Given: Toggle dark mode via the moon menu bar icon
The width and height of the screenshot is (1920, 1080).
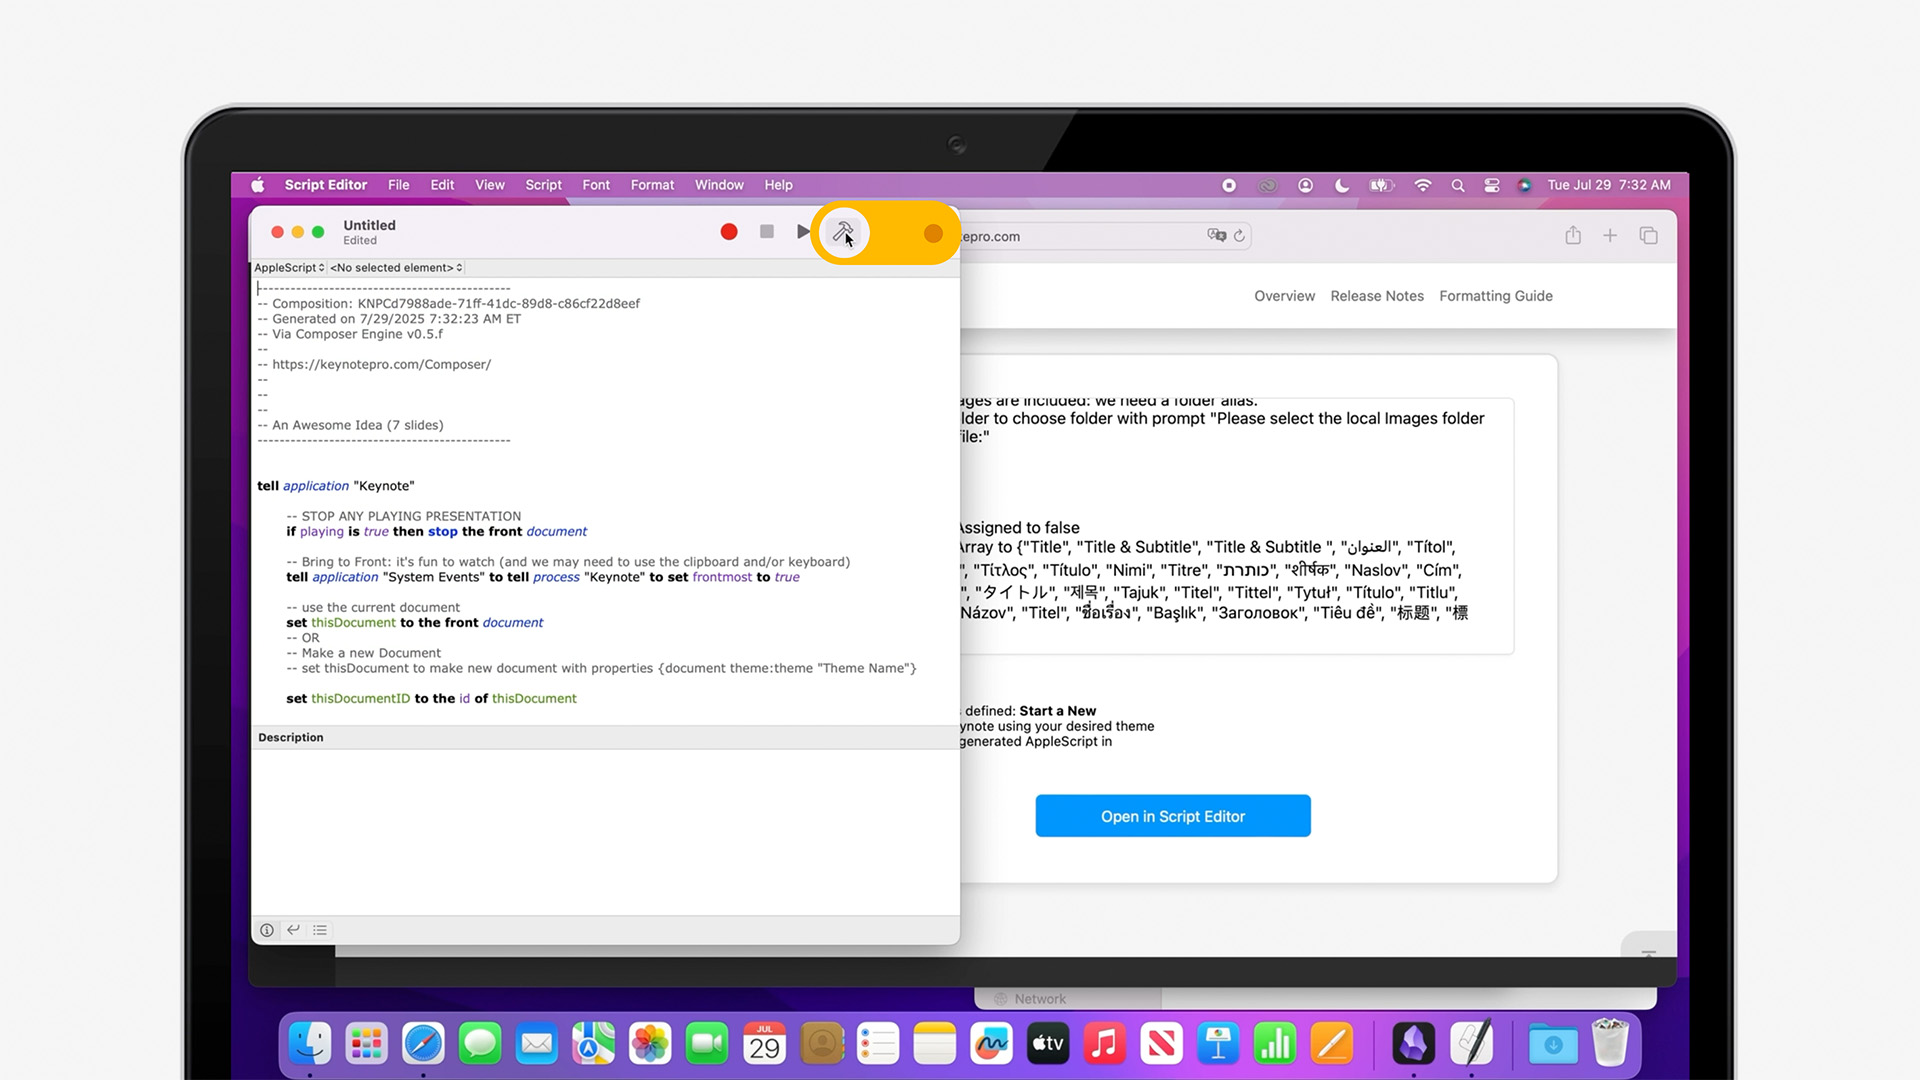Looking at the screenshot, I should (x=1342, y=185).
